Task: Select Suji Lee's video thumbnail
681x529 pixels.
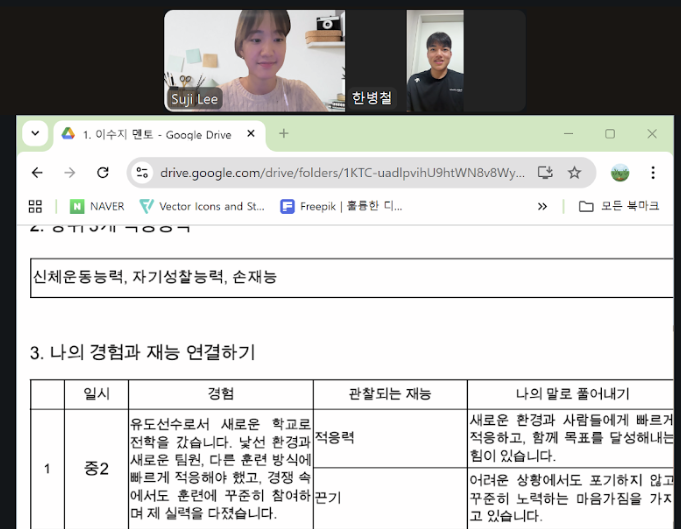Action: pyautogui.click(x=255, y=61)
